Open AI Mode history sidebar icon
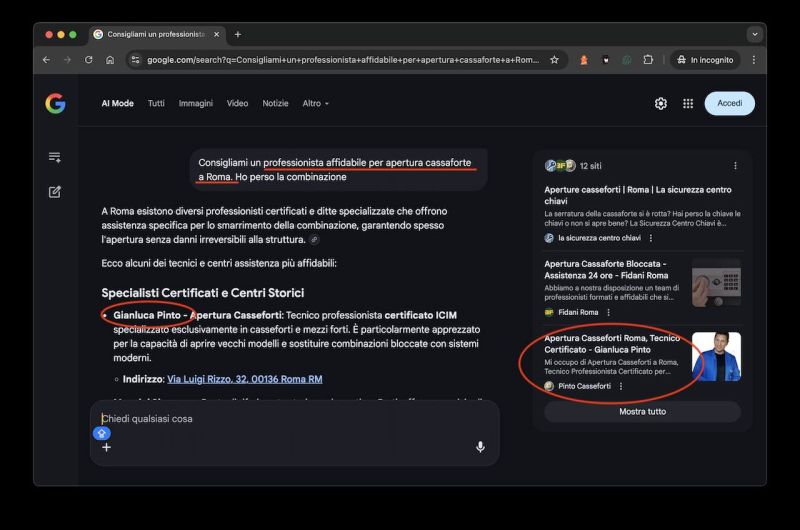Viewport: 800px width, 530px height. click(x=55, y=157)
